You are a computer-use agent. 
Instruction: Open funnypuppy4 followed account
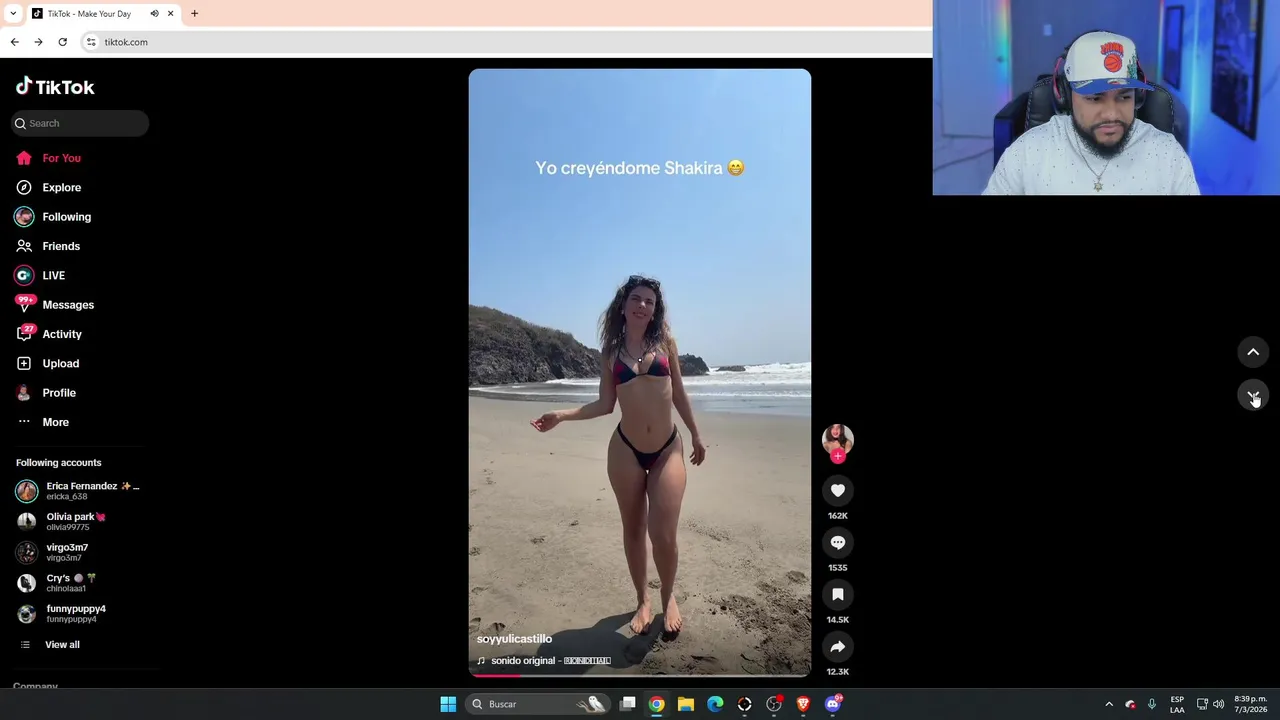(61, 613)
